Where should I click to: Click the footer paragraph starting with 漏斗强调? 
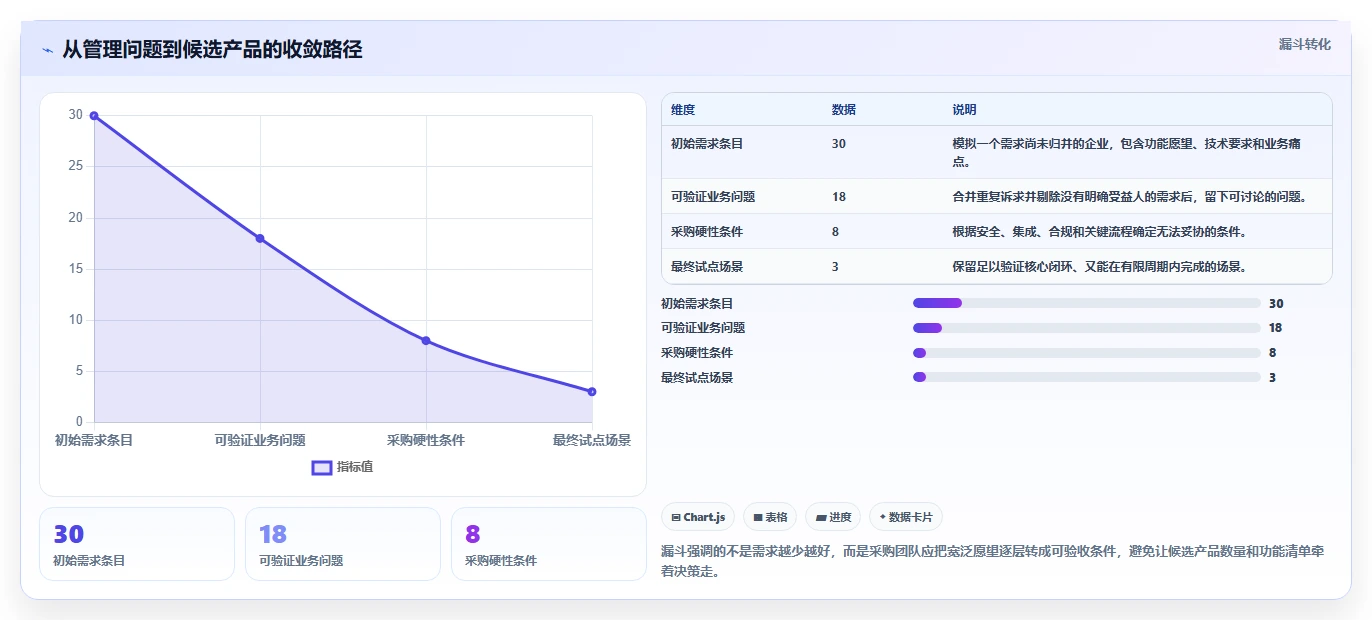point(993,561)
